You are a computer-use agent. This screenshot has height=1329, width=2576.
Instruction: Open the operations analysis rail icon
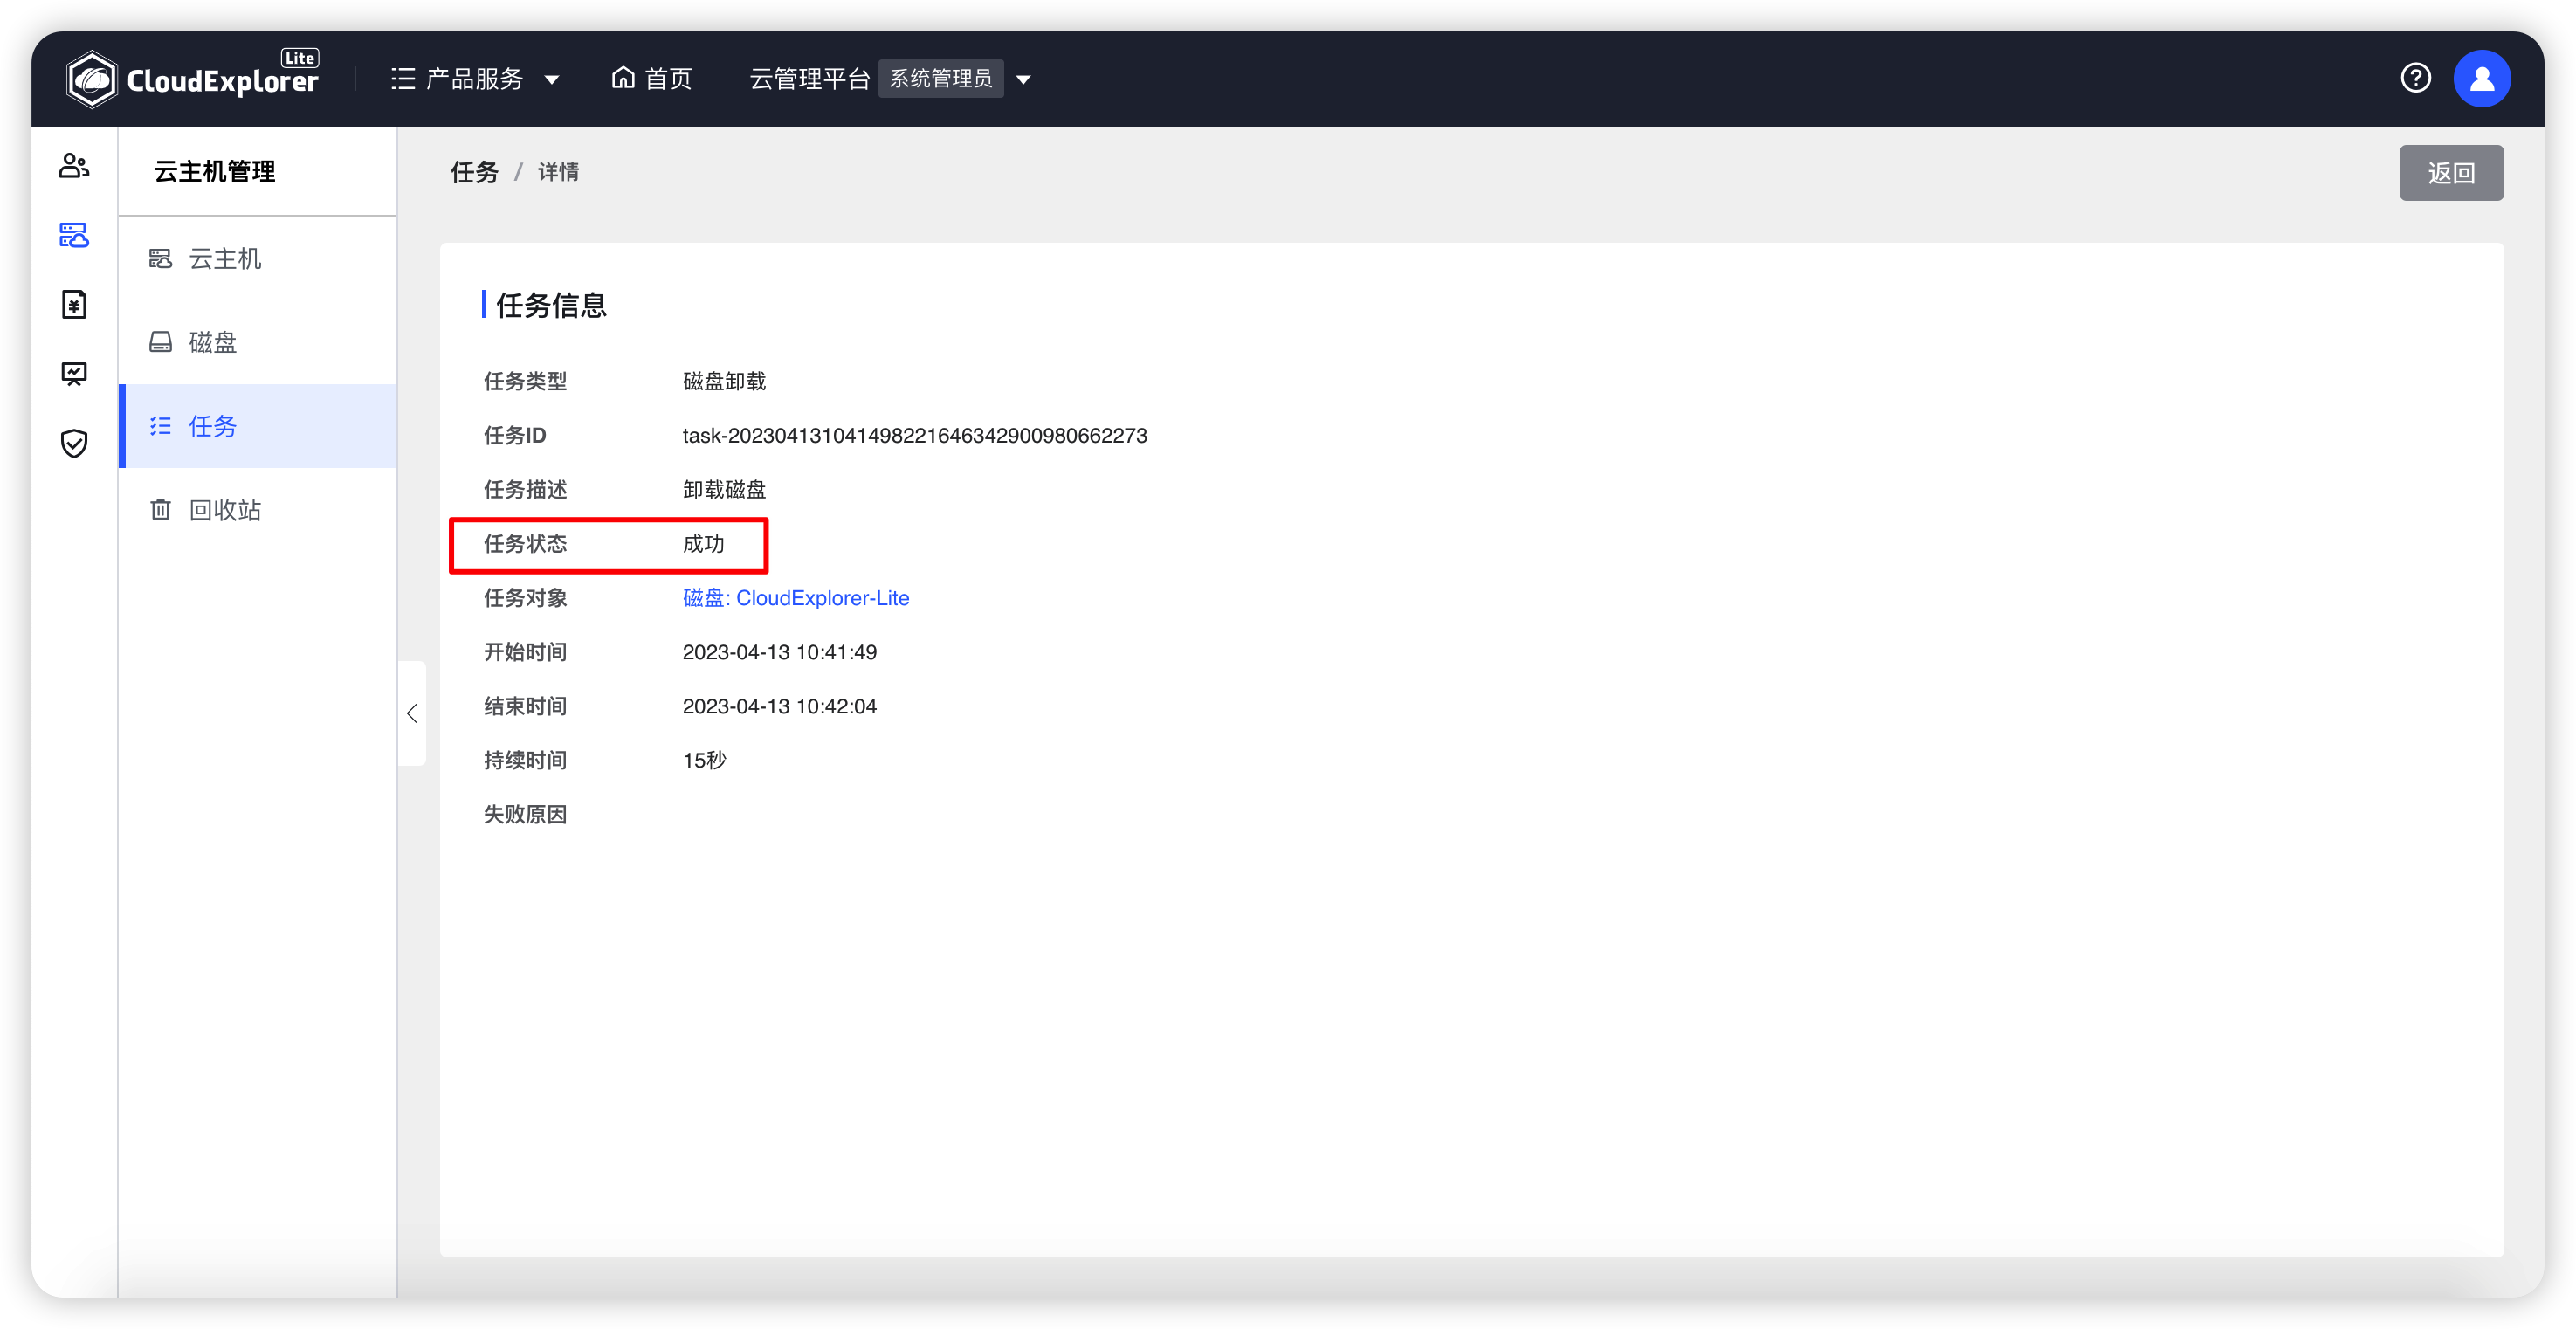click(74, 374)
